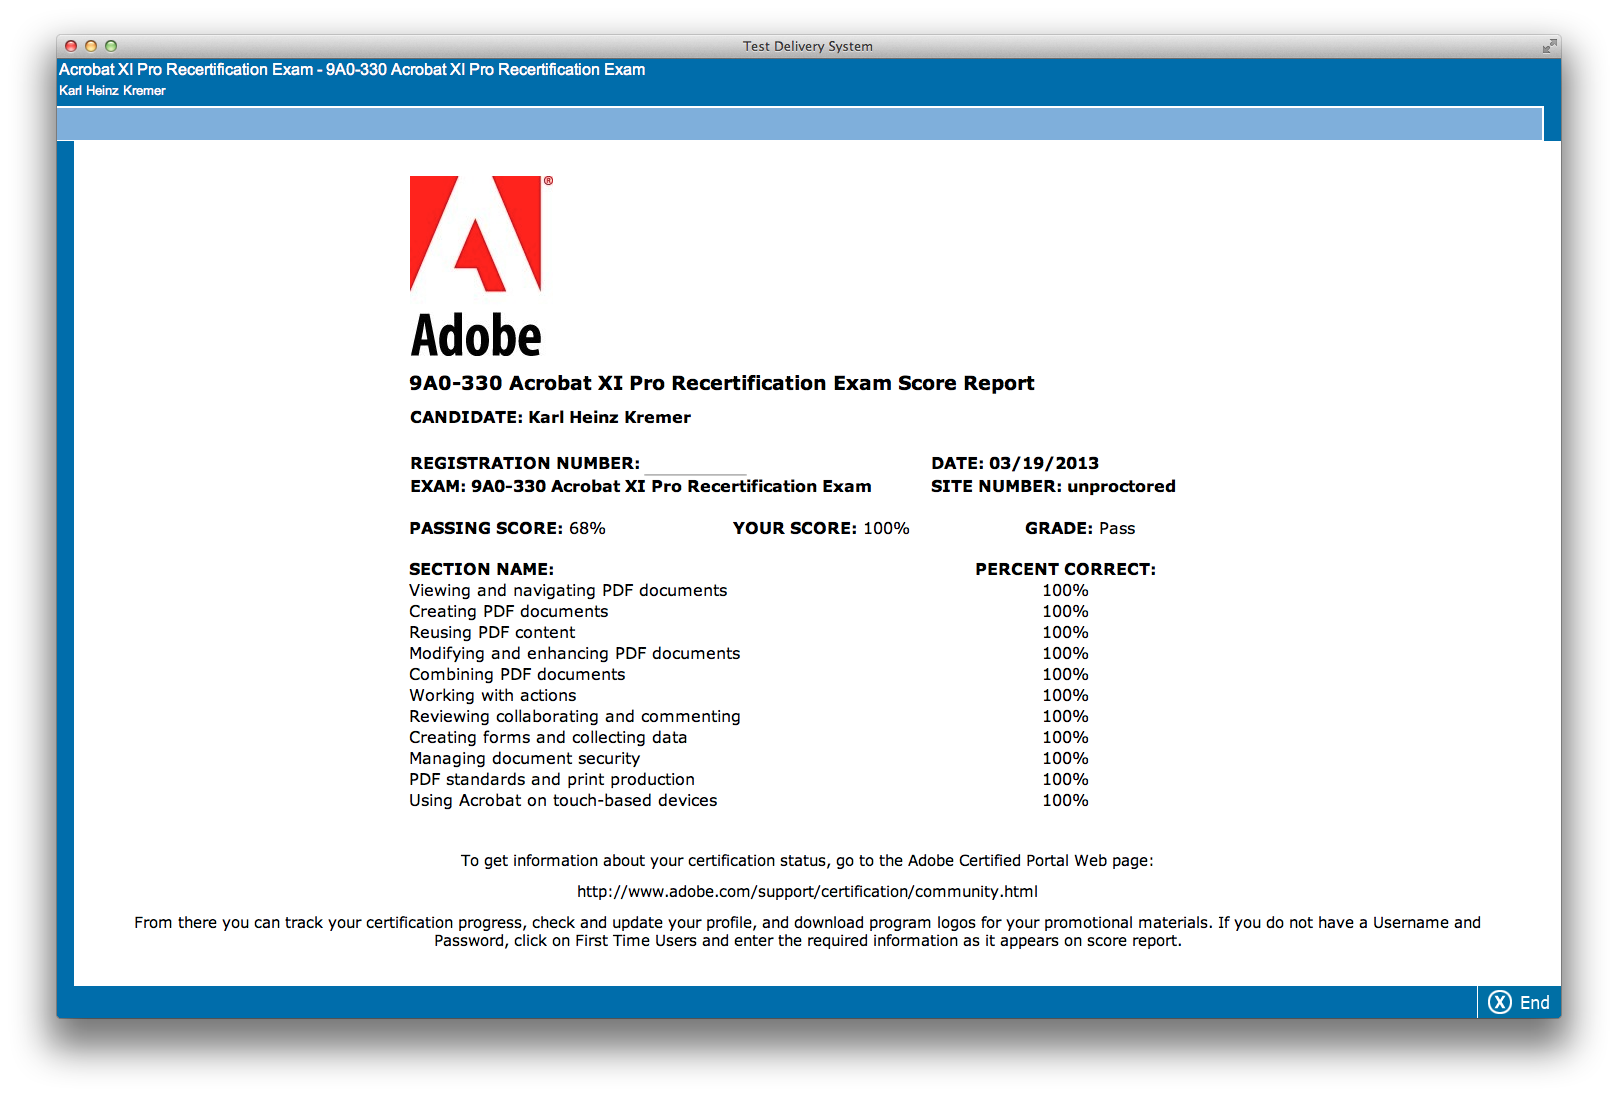
Task: Click the 'EXAM: 9A0-330 Acrobat XI Pro Recertification Exam' line
Action: (640, 486)
